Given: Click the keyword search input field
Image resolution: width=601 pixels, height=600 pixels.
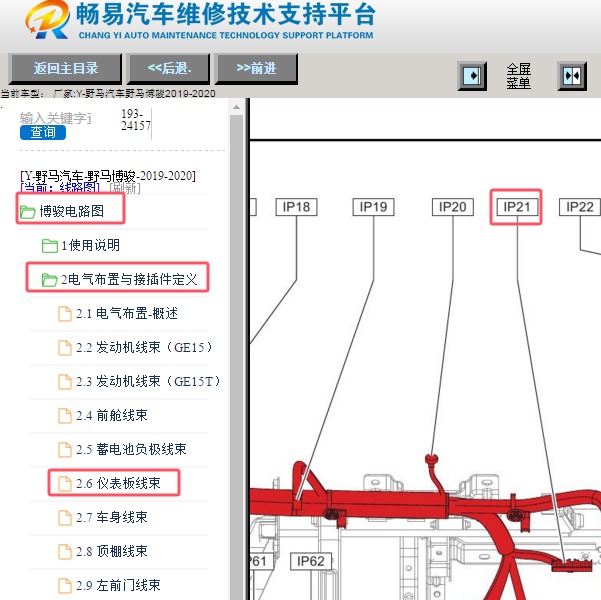Looking at the screenshot, I should tap(56, 118).
